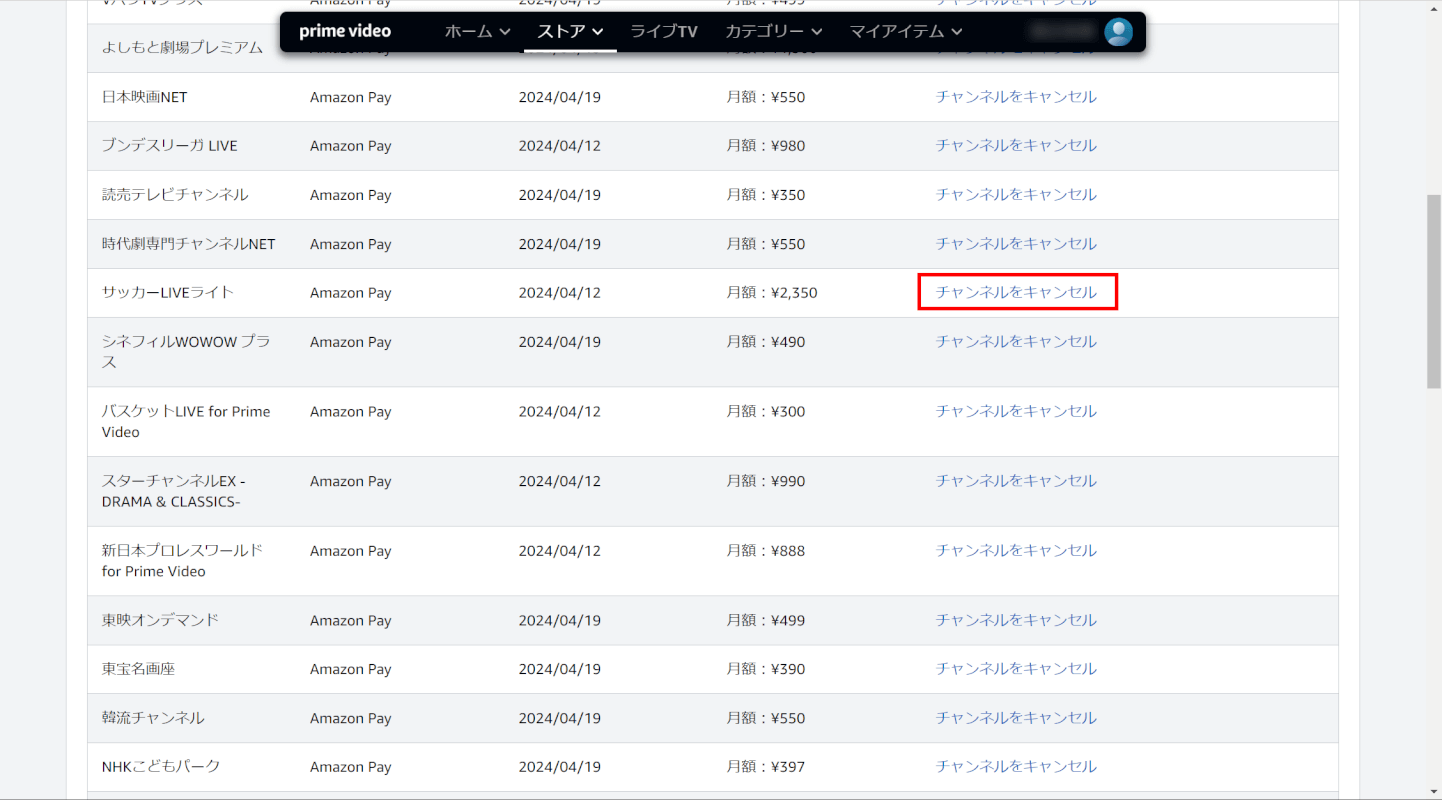The image size is (1442, 800).
Task: Select the 韓流チャンネル channel name
Action: (153, 718)
